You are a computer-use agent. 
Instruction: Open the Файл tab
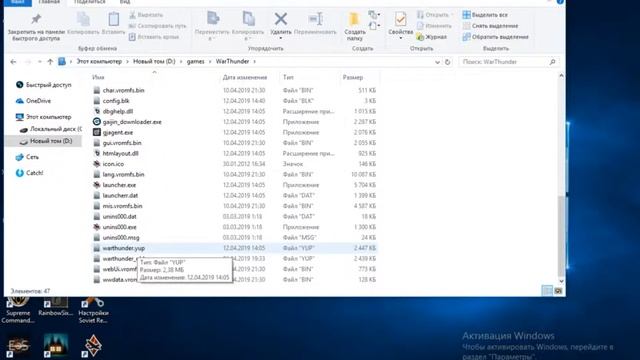(18, 2)
